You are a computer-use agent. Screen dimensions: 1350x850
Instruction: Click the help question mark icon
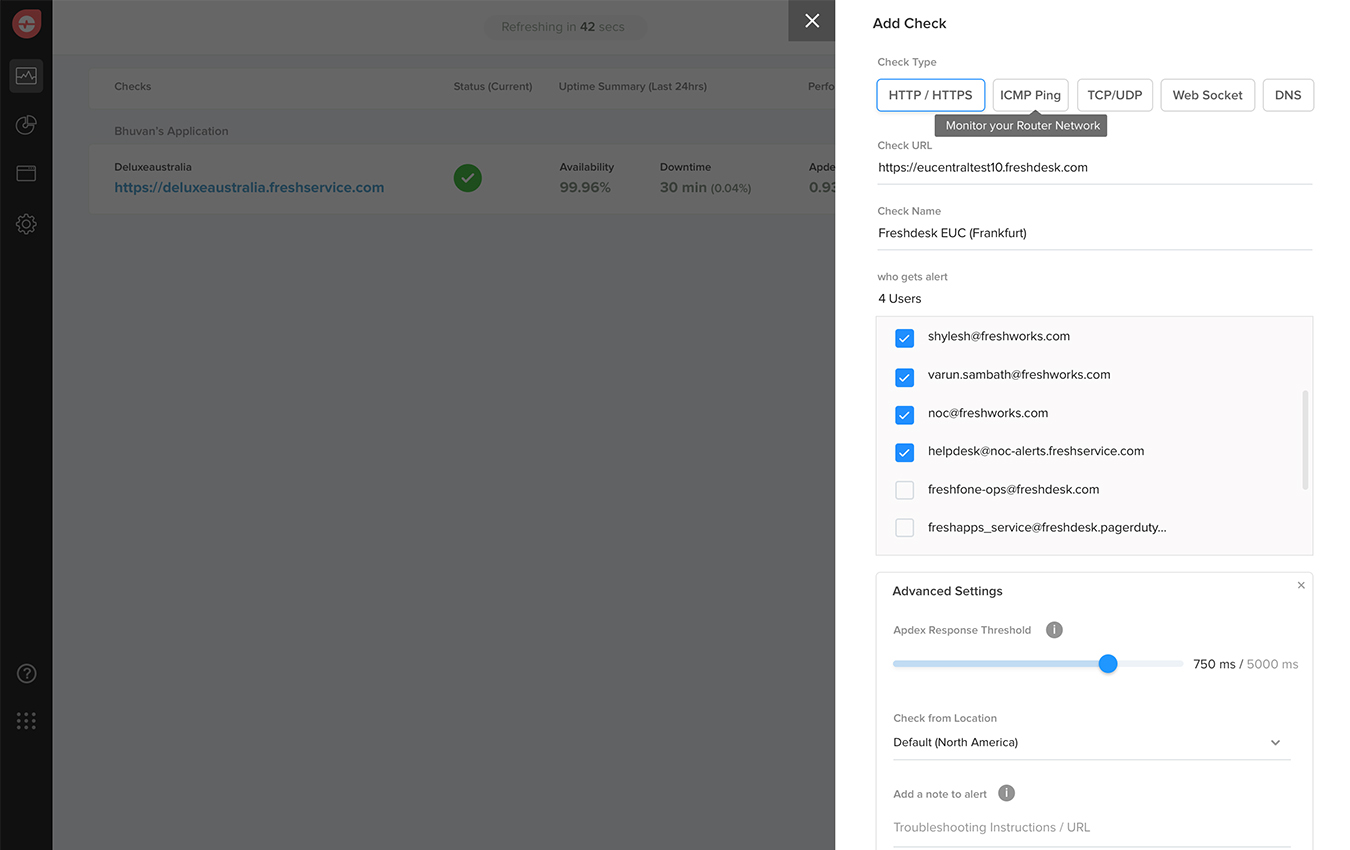26,673
